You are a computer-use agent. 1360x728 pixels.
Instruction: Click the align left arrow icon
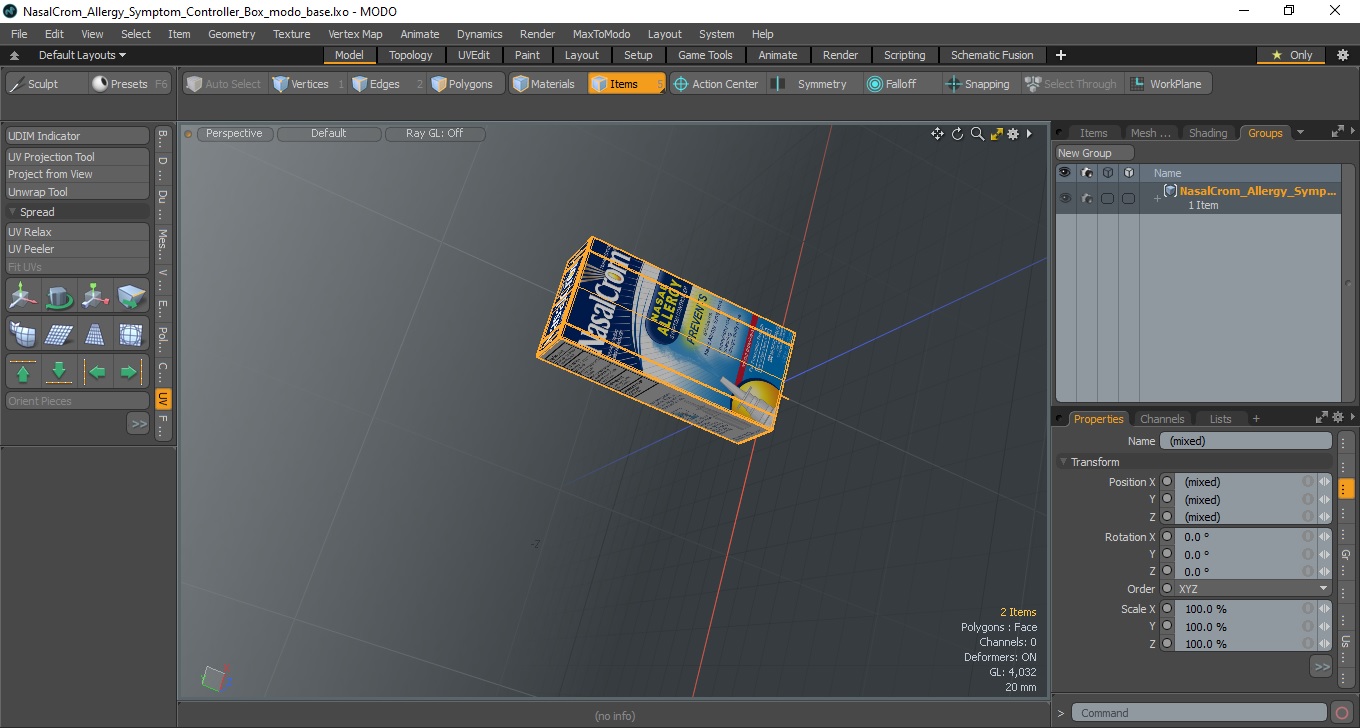coord(96,372)
